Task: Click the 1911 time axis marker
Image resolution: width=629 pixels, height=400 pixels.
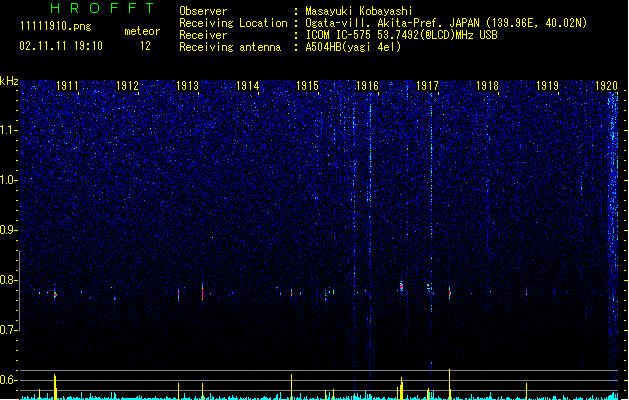Action: pos(67,85)
